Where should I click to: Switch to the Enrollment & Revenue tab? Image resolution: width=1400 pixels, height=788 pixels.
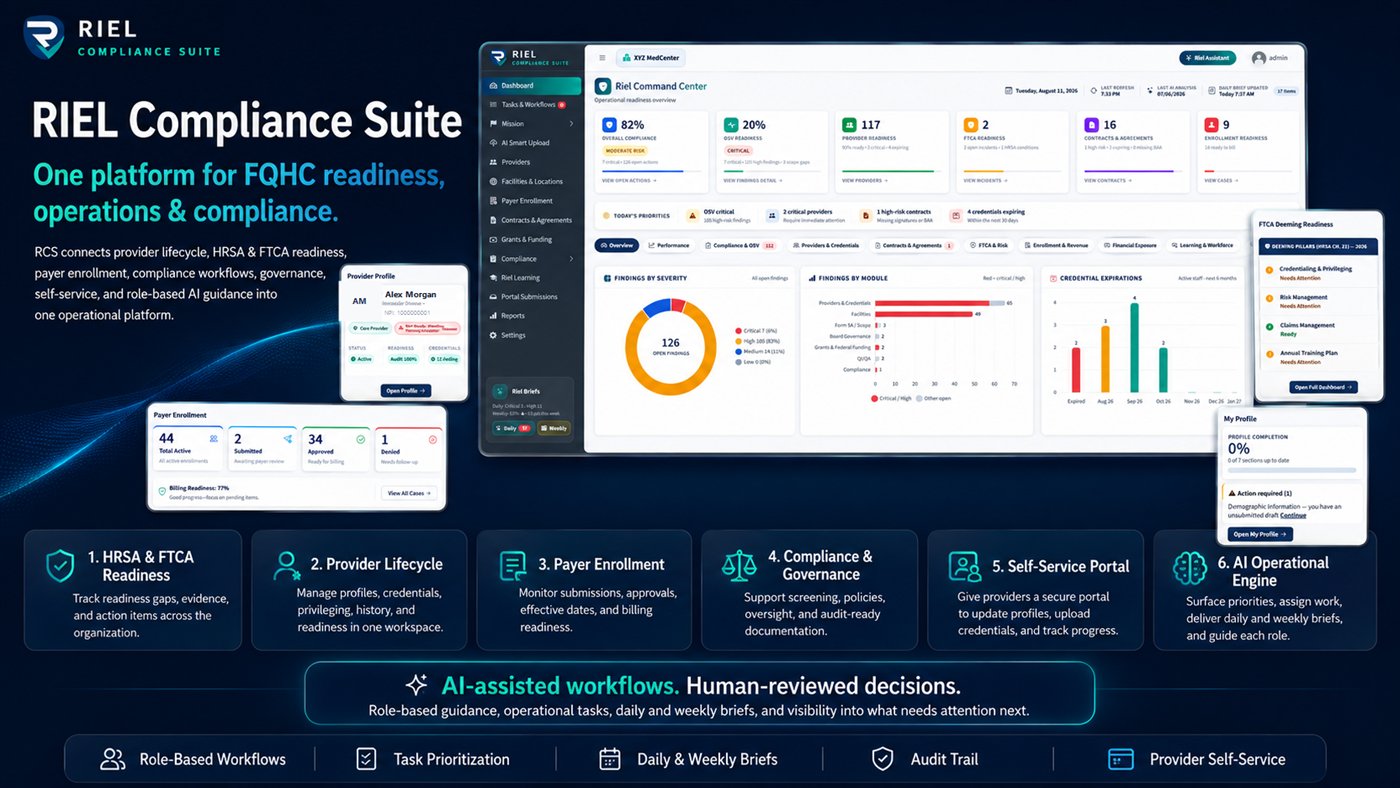pyautogui.click(x=1056, y=245)
